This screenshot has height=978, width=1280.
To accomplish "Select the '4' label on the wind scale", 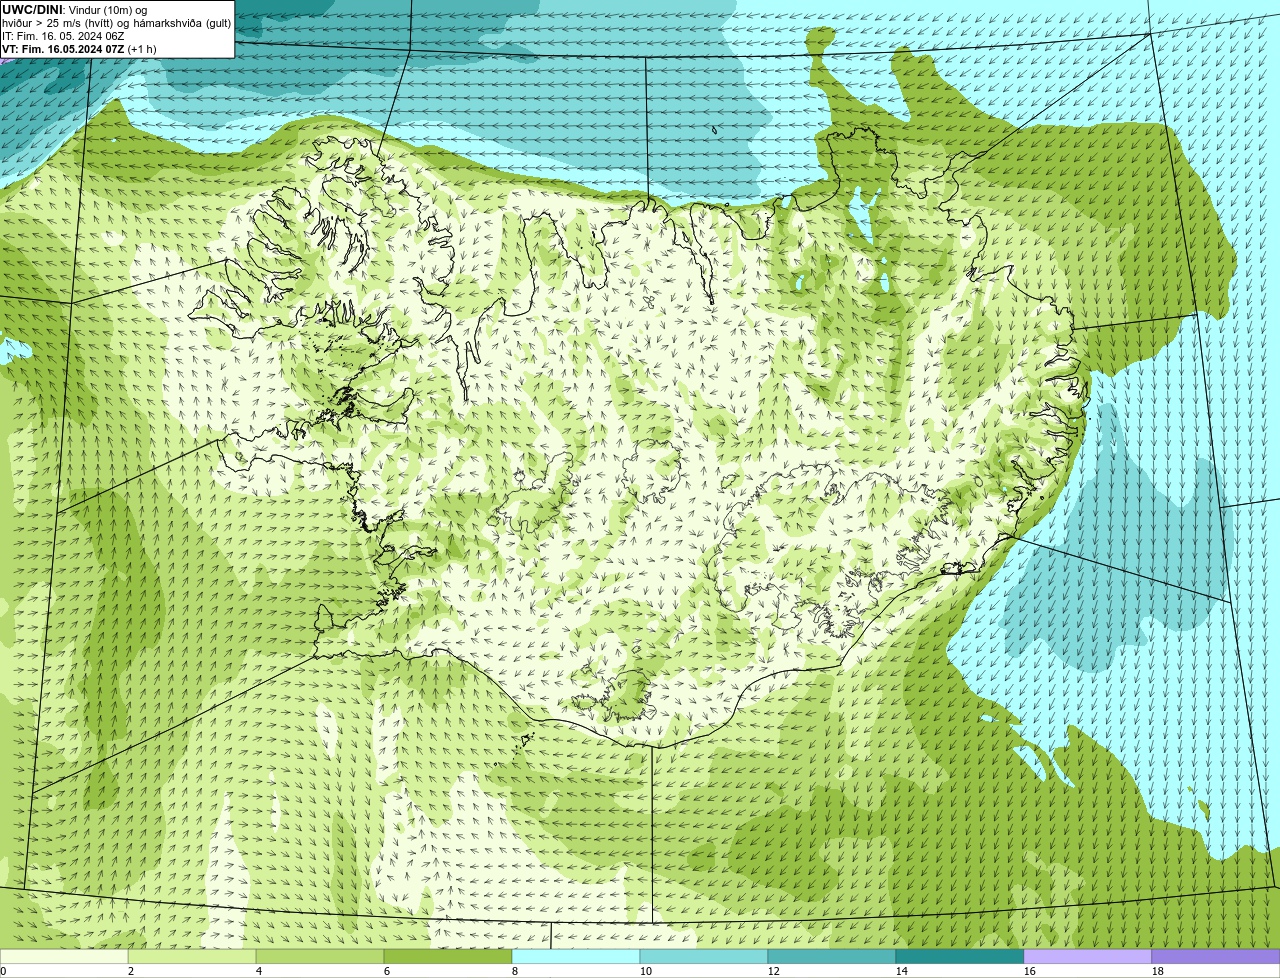I will (259, 971).
